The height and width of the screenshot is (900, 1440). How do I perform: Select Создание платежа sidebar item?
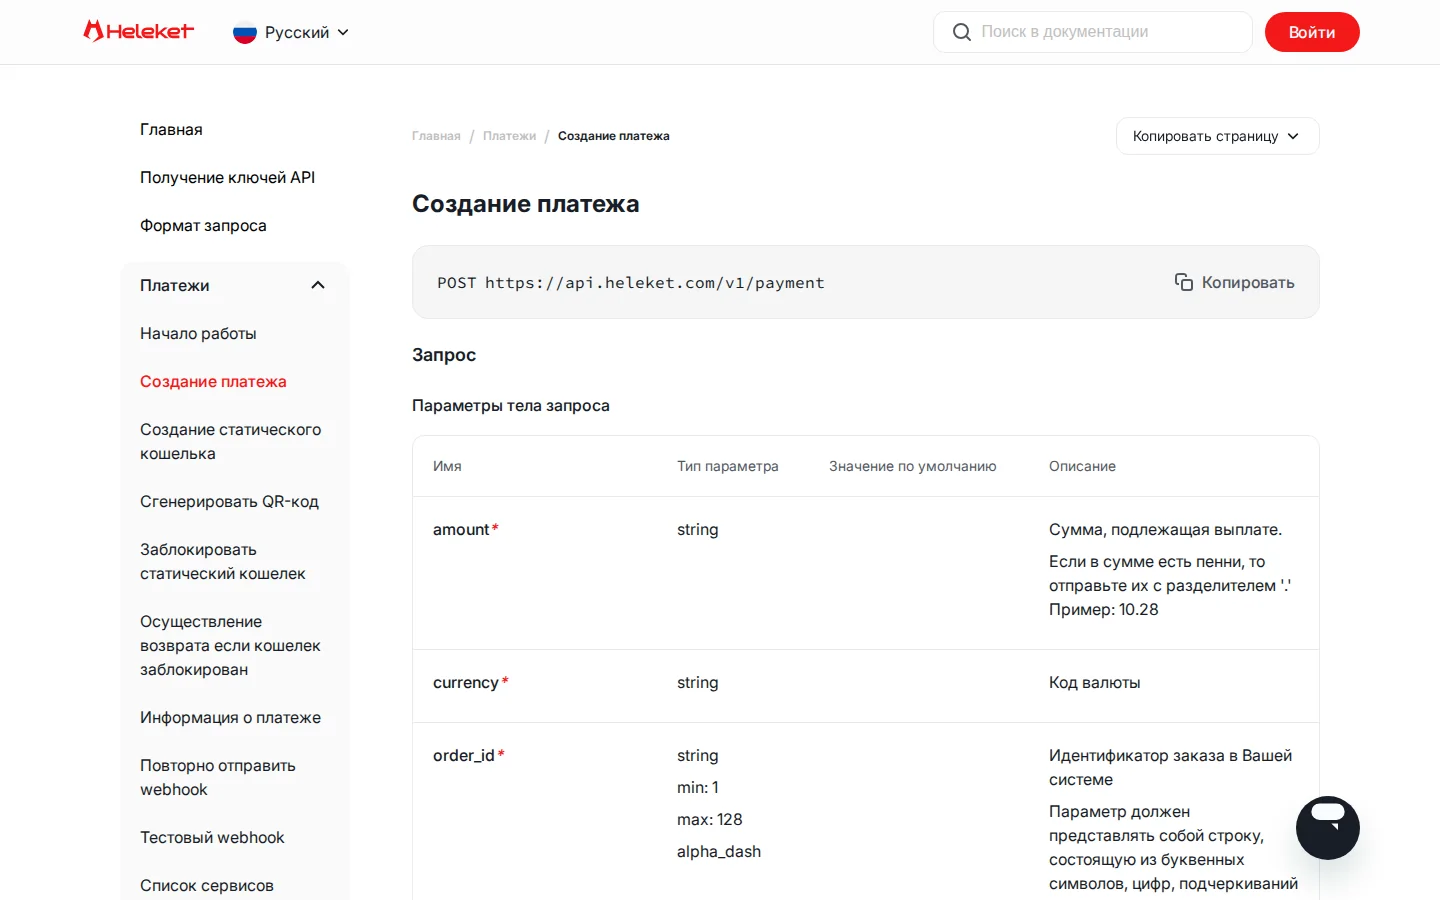(x=213, y=381)
